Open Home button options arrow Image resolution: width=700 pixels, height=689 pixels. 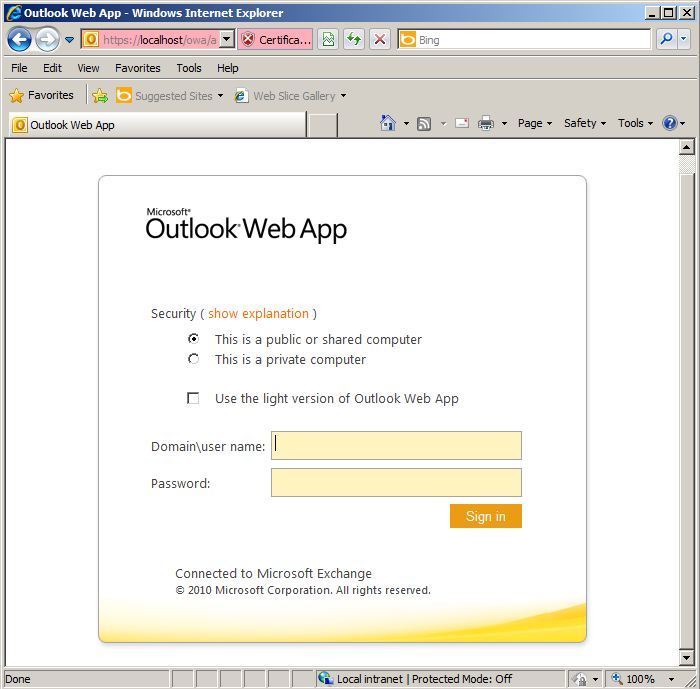pyautogui.click(x=406, y=123)
